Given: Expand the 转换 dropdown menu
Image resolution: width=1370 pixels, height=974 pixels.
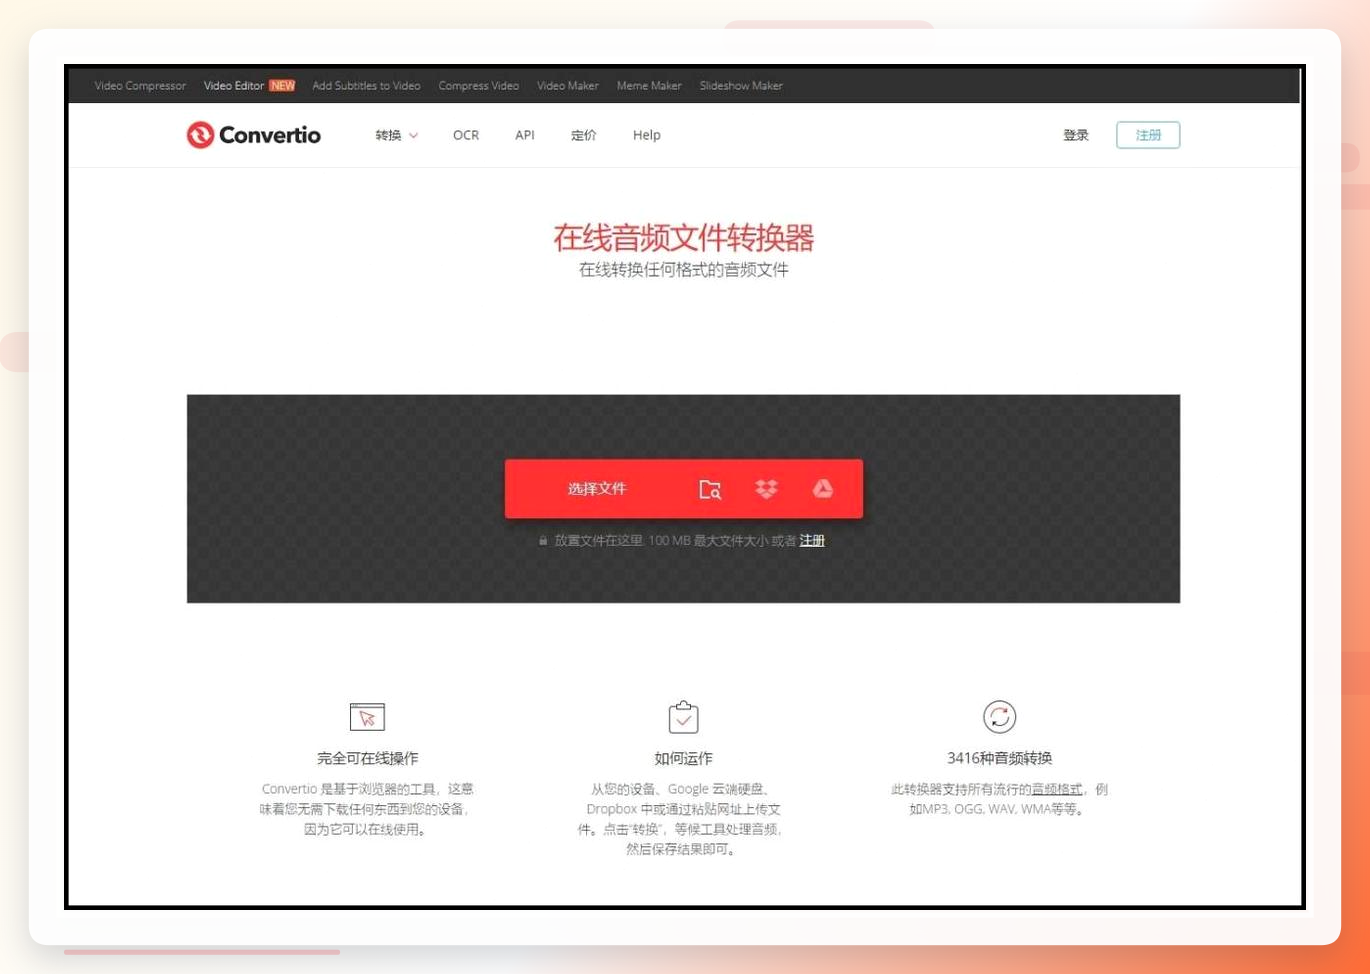Looking at the screenshot, I should (x=396, y=135).
